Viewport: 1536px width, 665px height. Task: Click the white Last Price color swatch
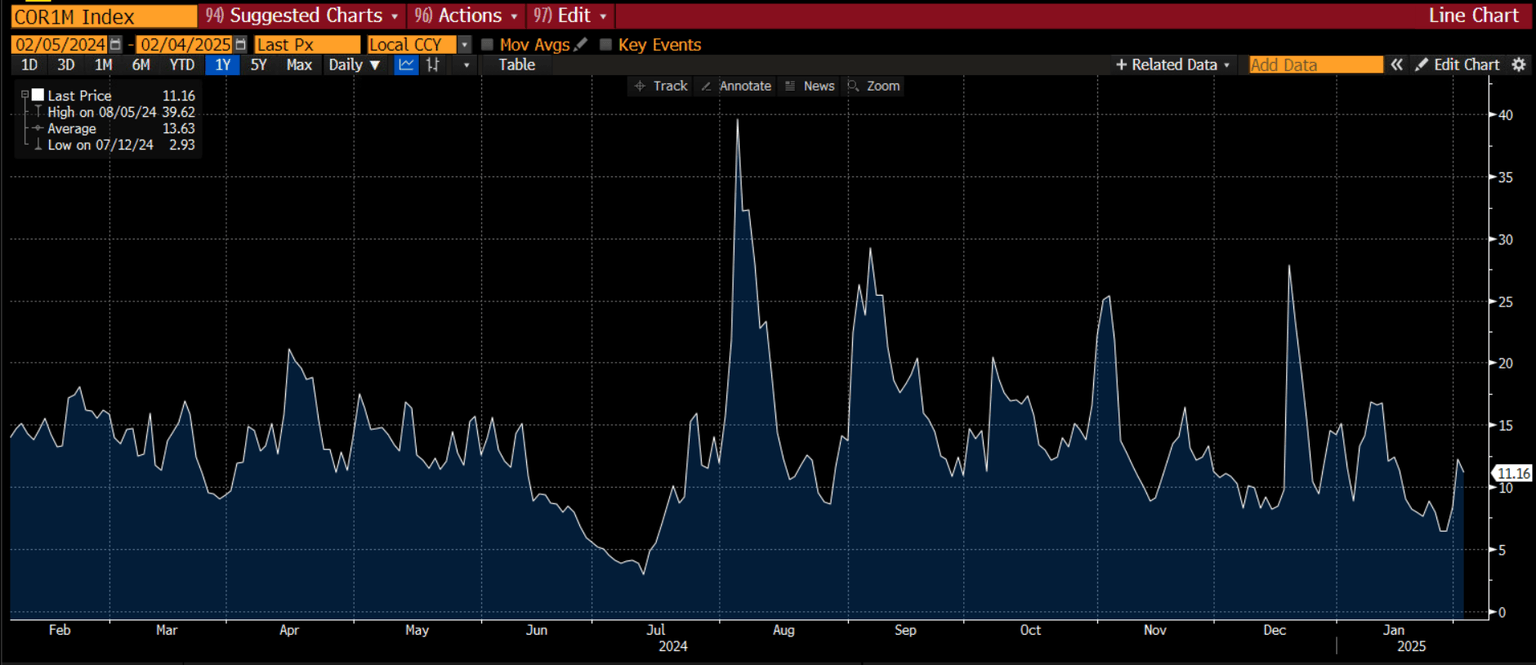tap(38, 95)
